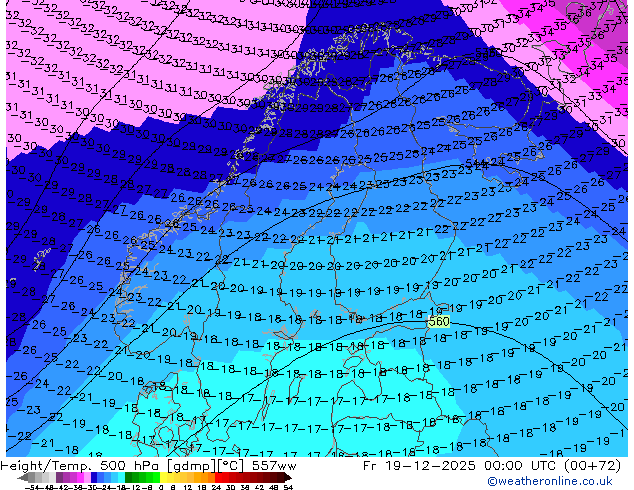Click the "[°C]" unit label

pyautogui.click(x=230, y=466)
